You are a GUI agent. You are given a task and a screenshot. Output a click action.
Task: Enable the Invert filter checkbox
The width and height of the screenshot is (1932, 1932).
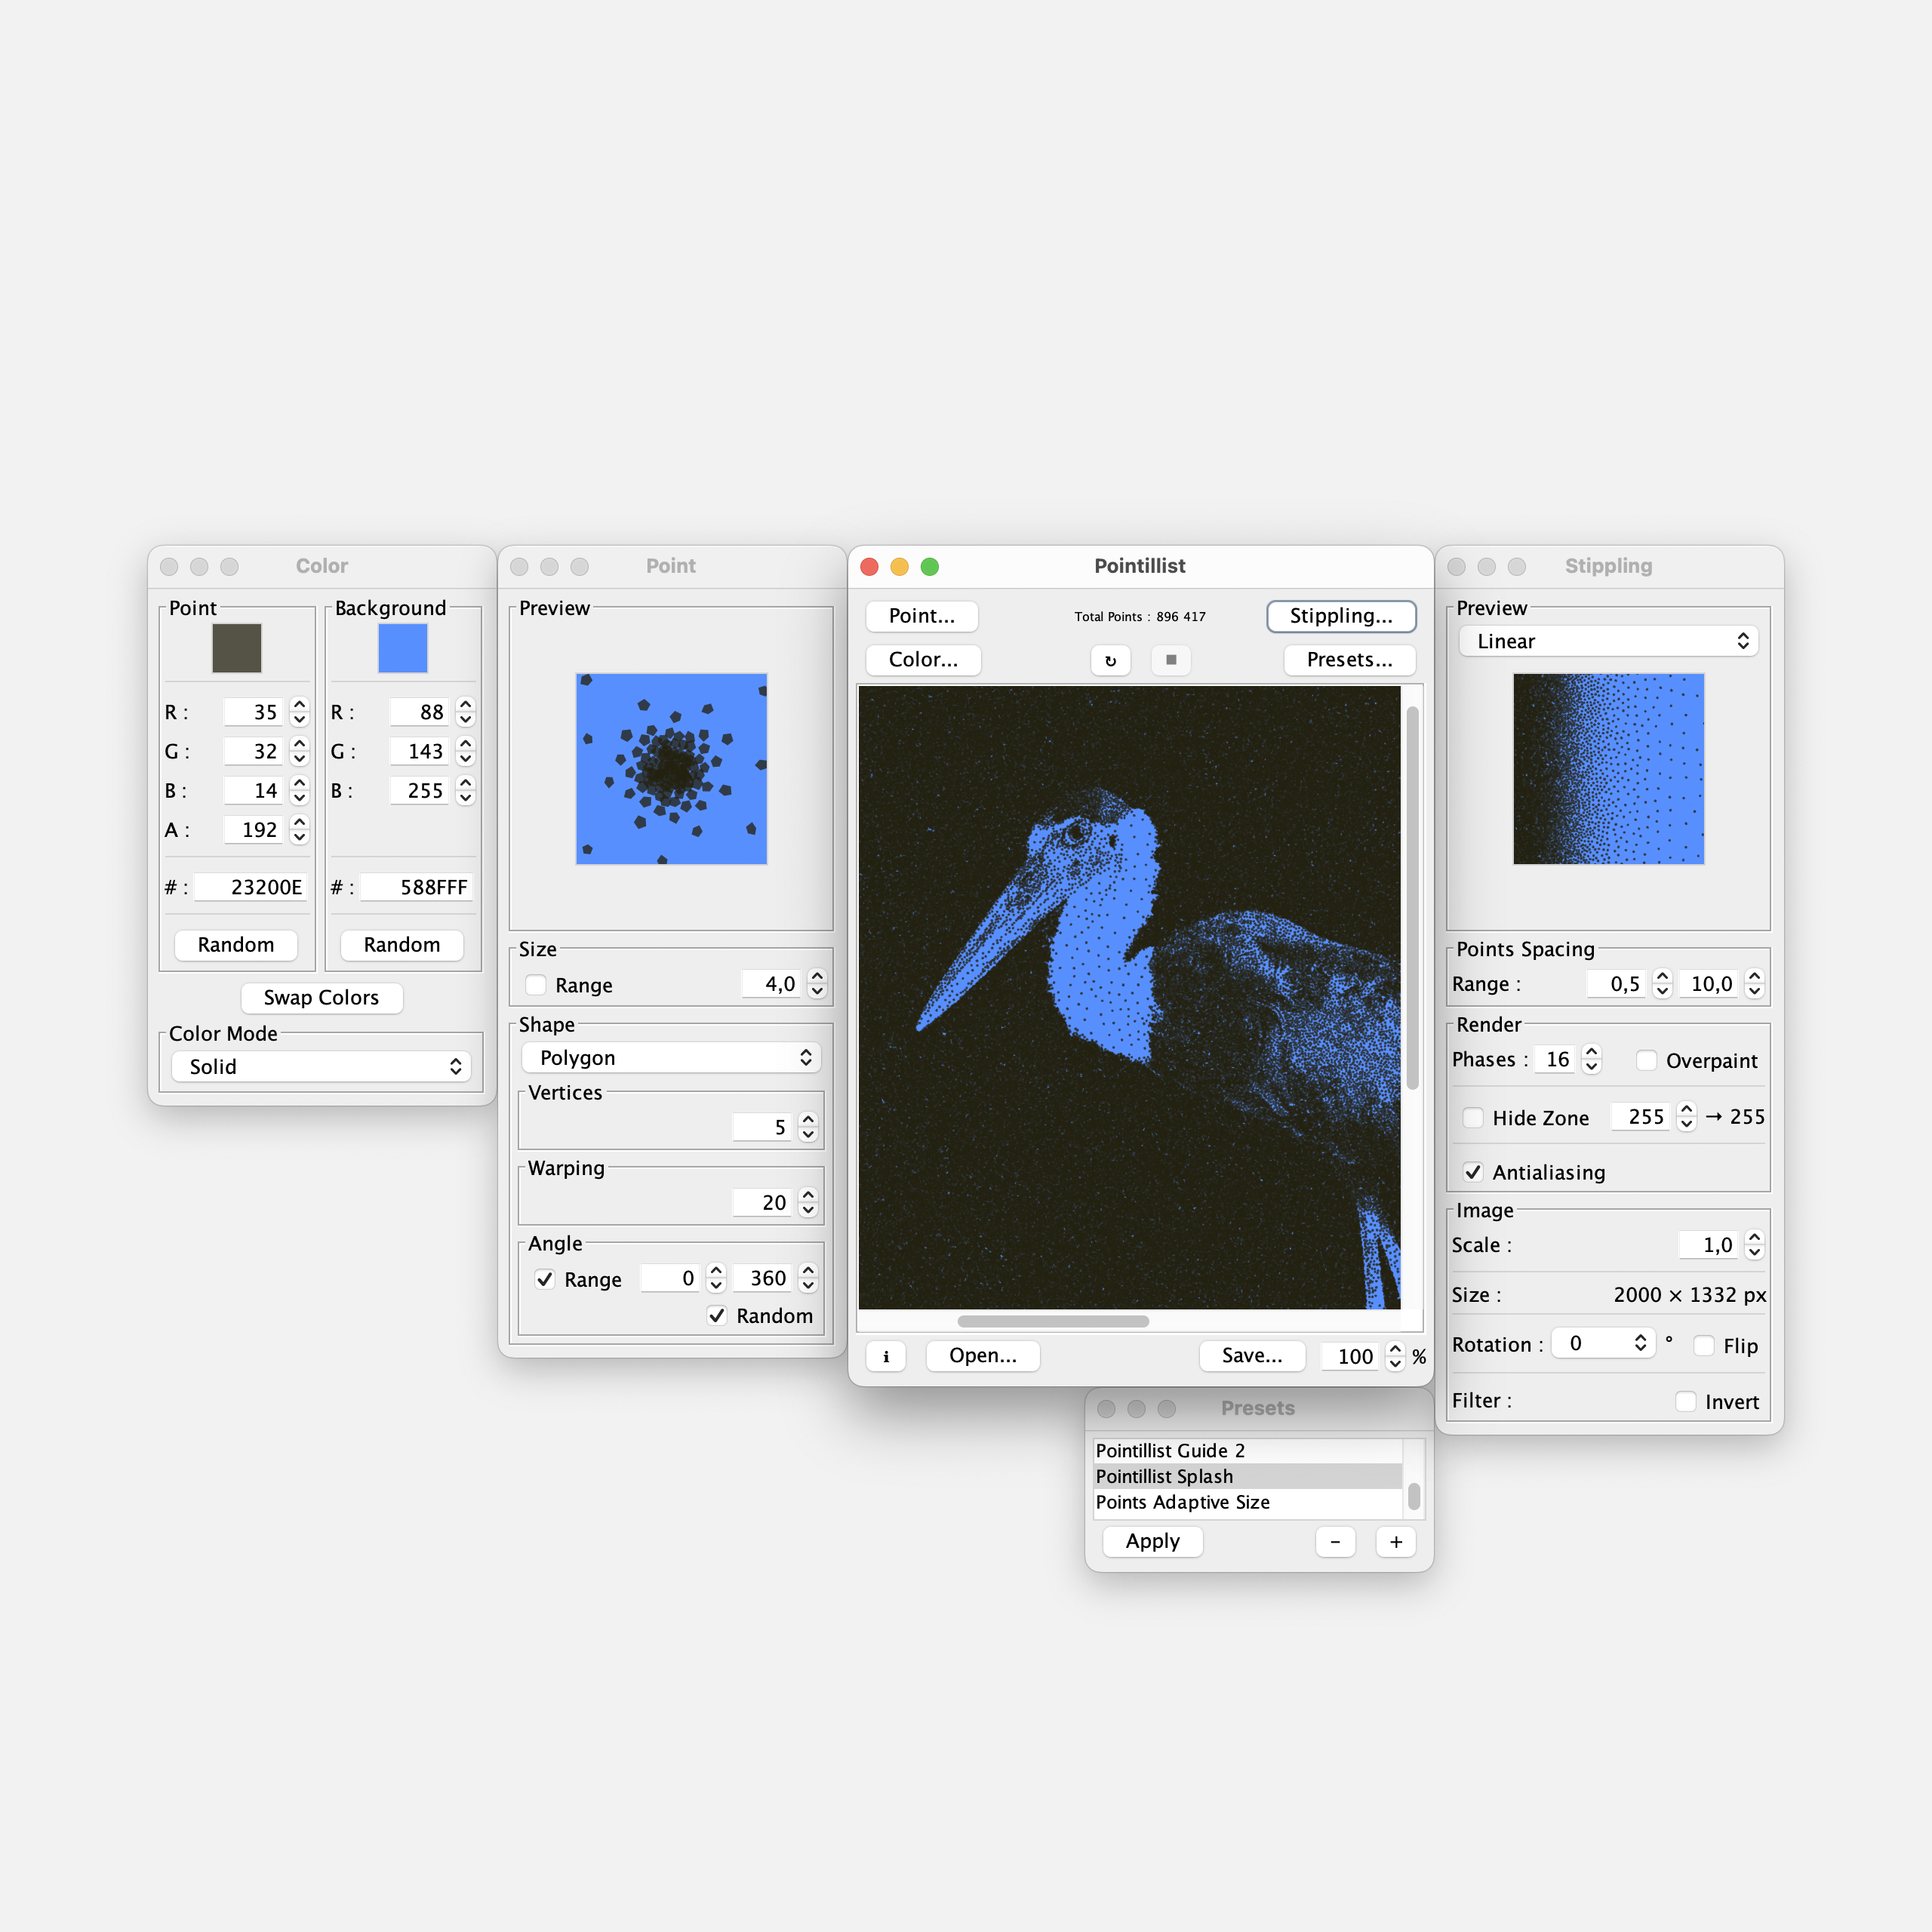click(1686, 1402)
